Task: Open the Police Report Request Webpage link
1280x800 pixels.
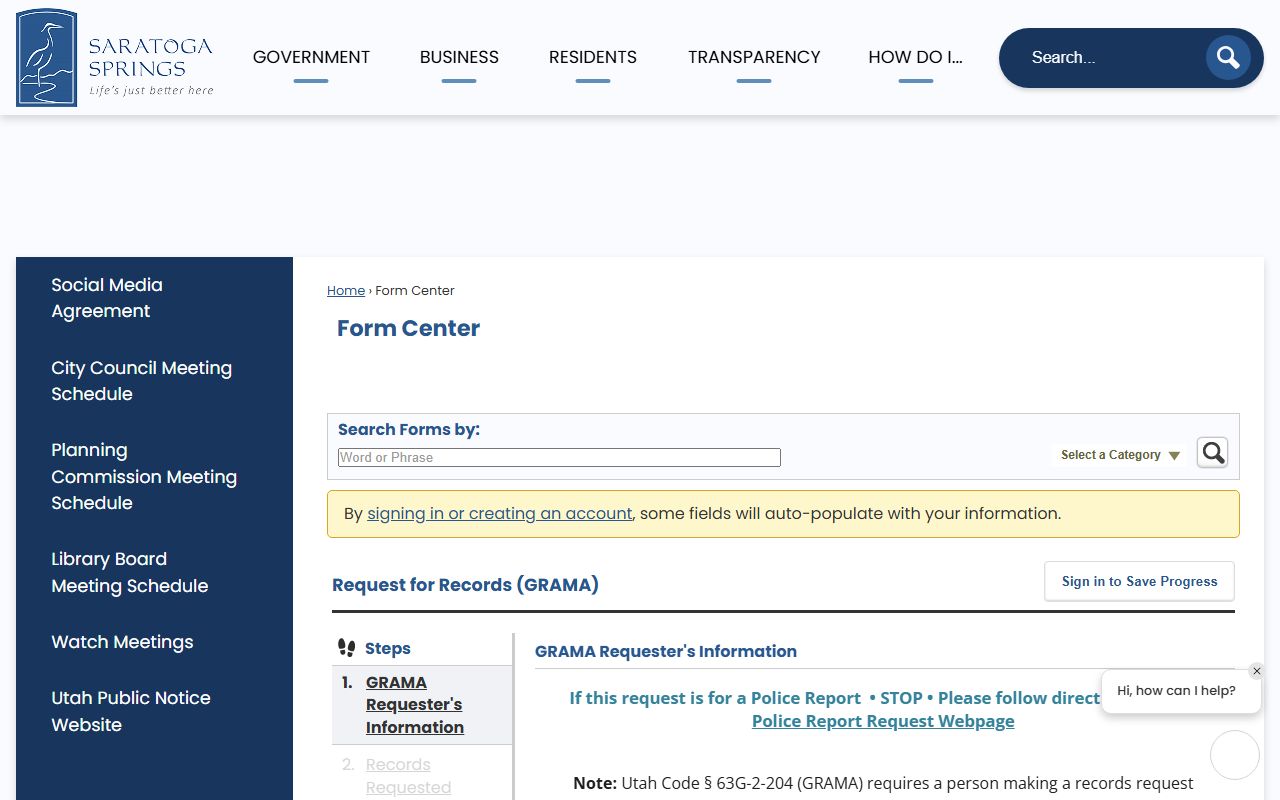Action: point(883,721)
